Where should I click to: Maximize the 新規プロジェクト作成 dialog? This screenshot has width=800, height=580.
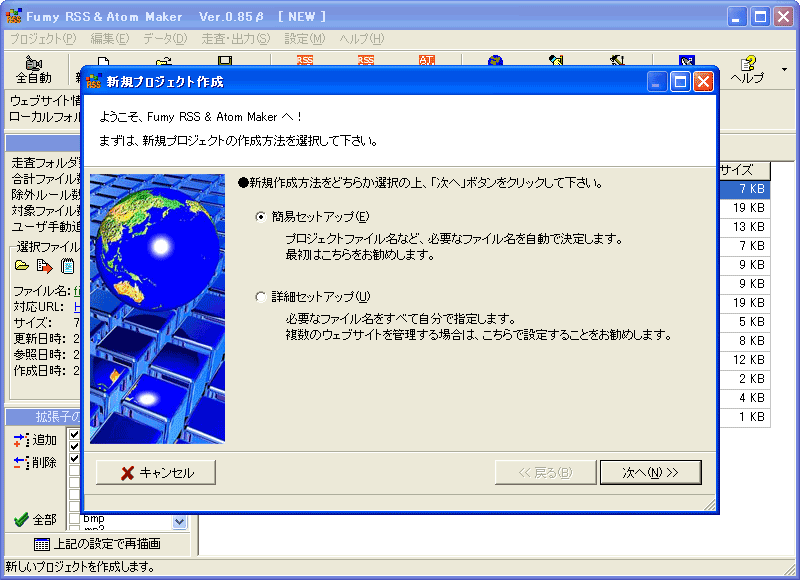pos(680,82)
